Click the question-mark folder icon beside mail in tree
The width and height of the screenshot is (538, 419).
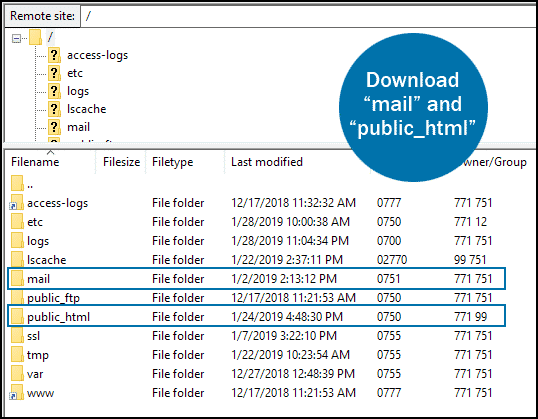(54, 127)
